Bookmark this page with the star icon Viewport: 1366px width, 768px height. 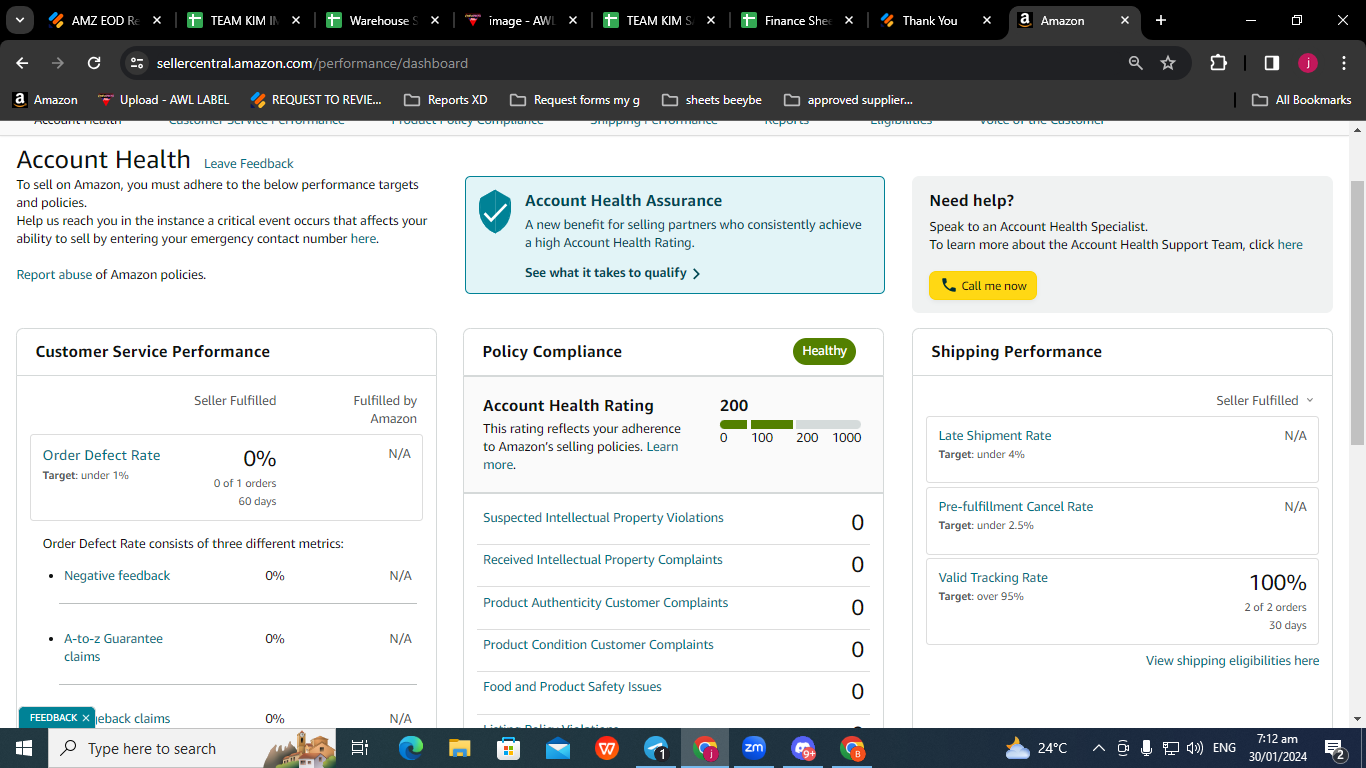pos(1168,63)
